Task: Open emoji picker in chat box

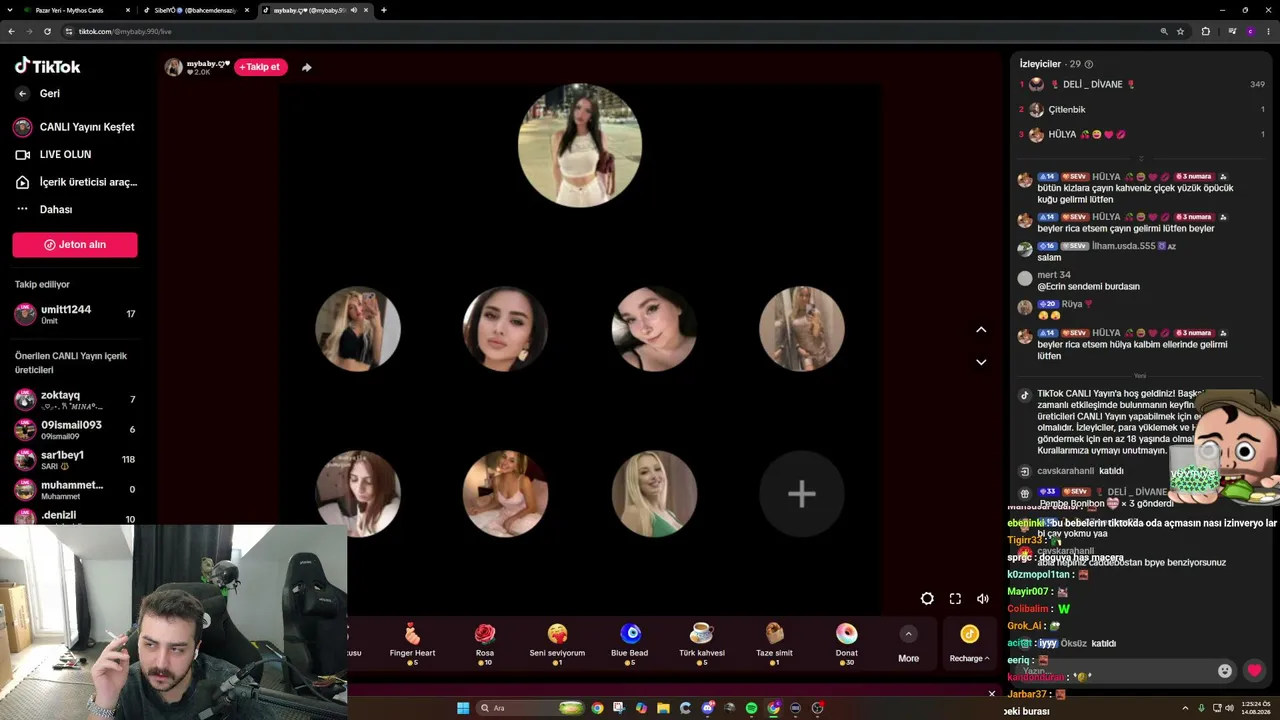Action: click(x=1225, y=671)
